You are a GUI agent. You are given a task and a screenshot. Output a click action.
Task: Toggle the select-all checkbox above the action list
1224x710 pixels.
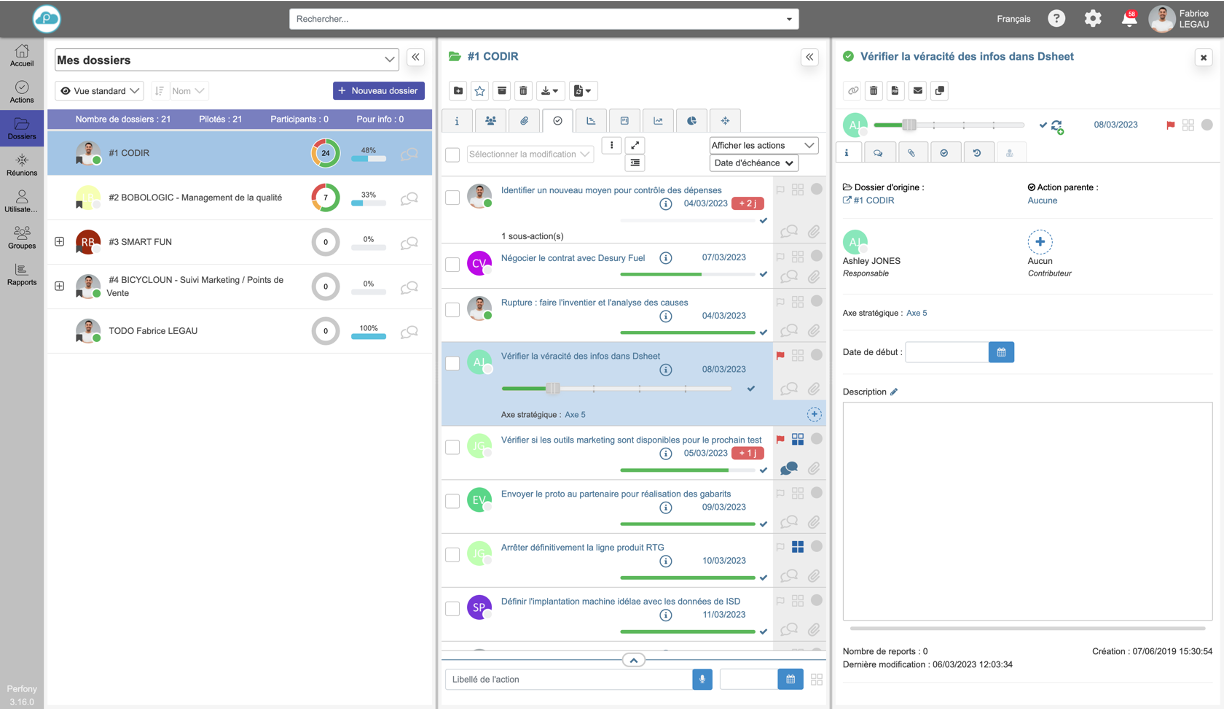pos(452,154)
